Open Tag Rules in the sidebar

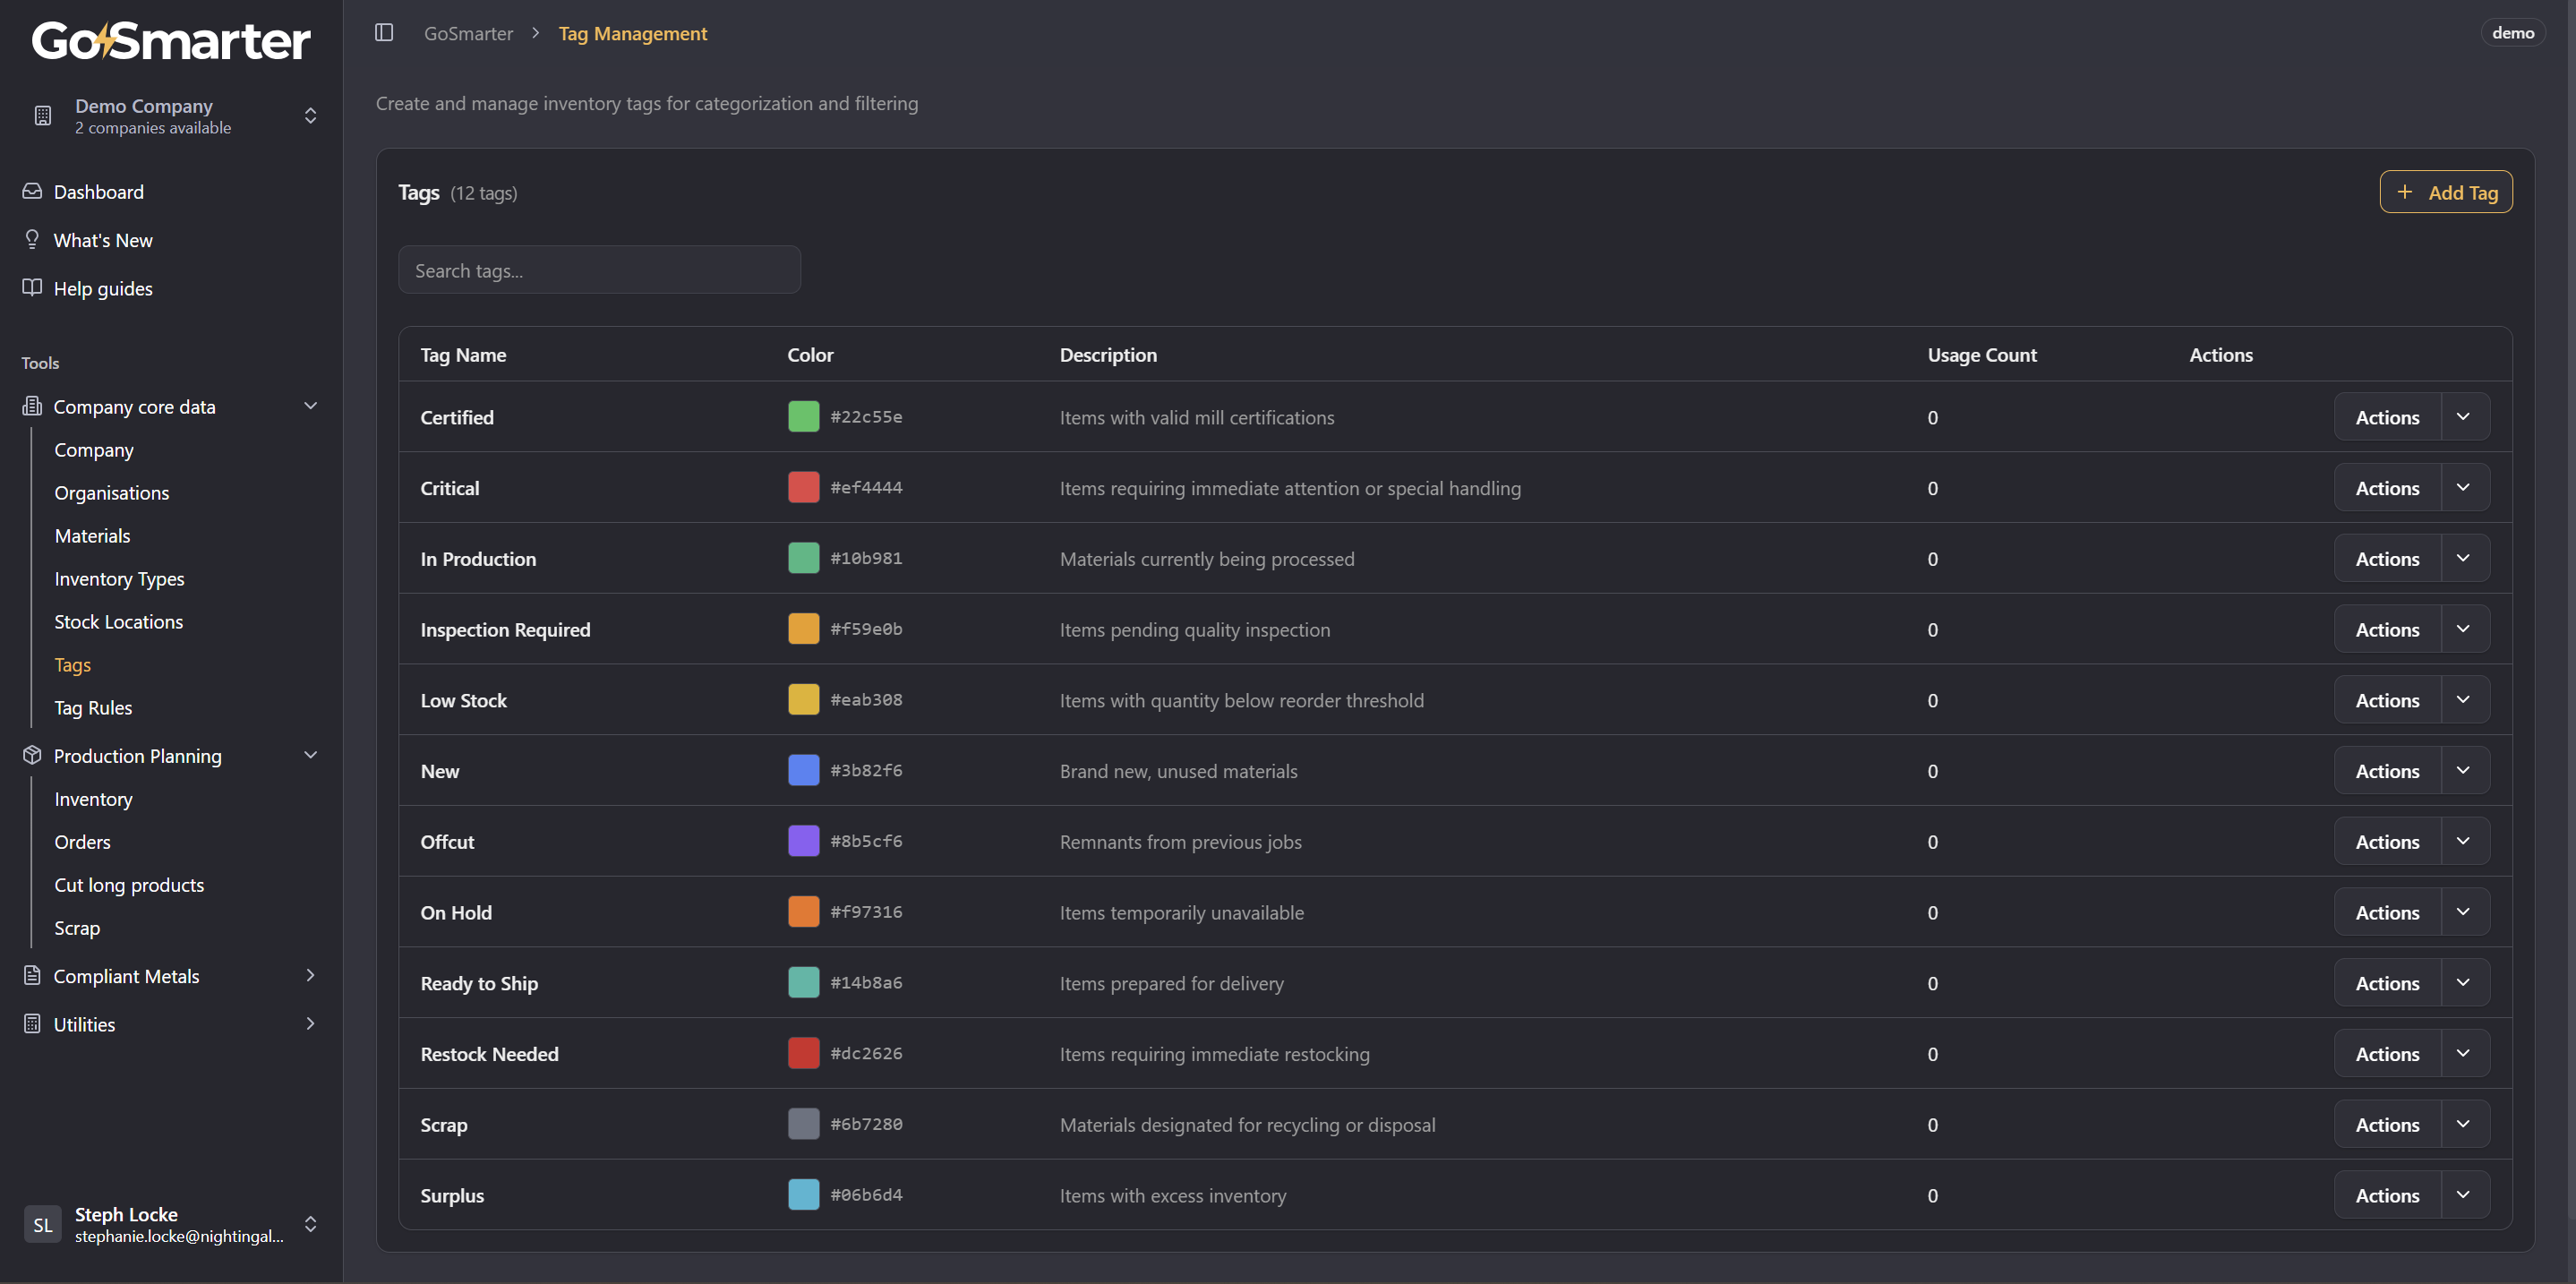[93, 707]
